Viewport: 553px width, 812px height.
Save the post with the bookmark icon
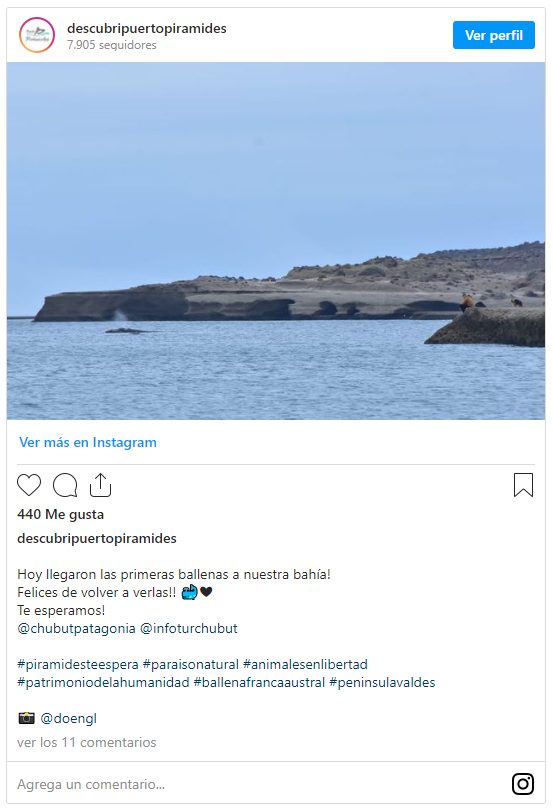pyautogui.click(x=523, y=485)
